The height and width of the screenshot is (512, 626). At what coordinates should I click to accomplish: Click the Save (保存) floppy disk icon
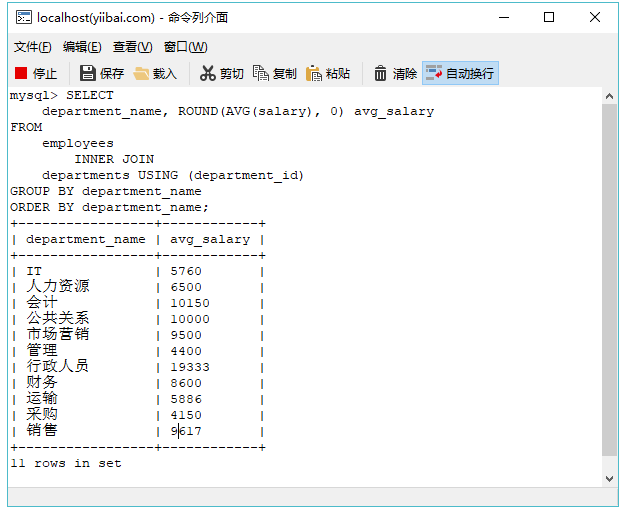[87, 73]
